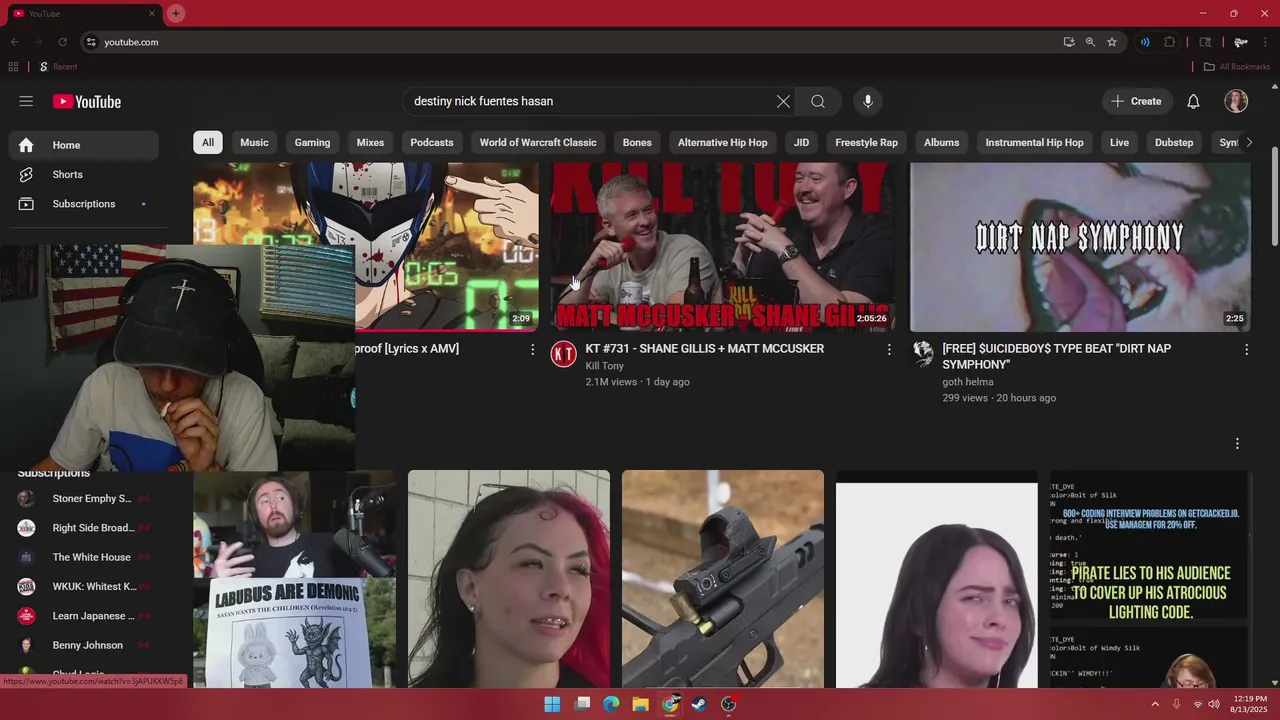Open the YouTube guide hamburger menu

click(26, 101)
